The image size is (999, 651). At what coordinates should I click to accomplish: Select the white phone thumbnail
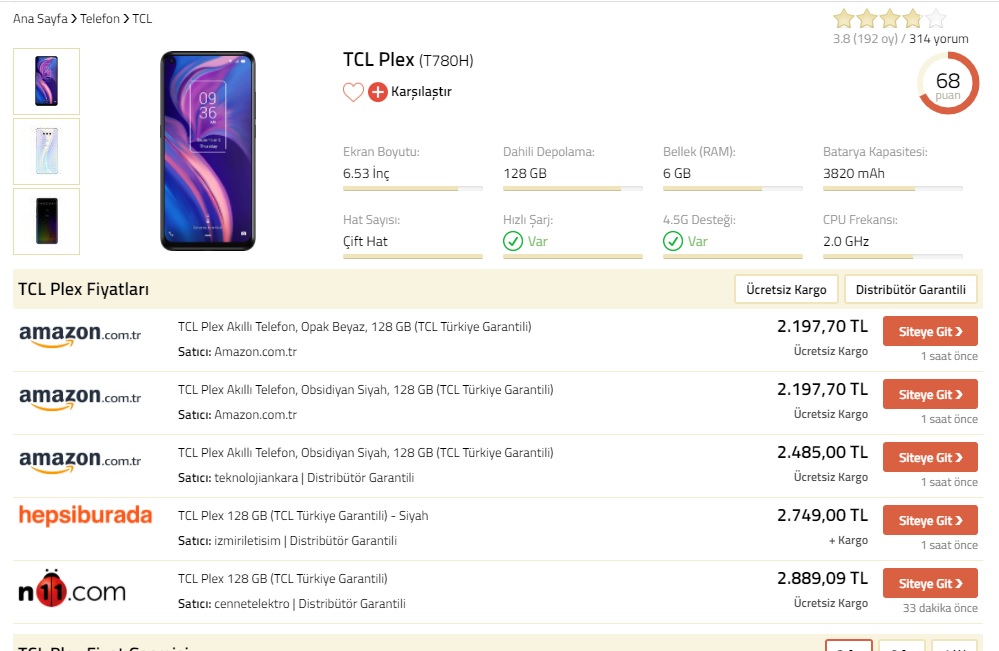47,152
